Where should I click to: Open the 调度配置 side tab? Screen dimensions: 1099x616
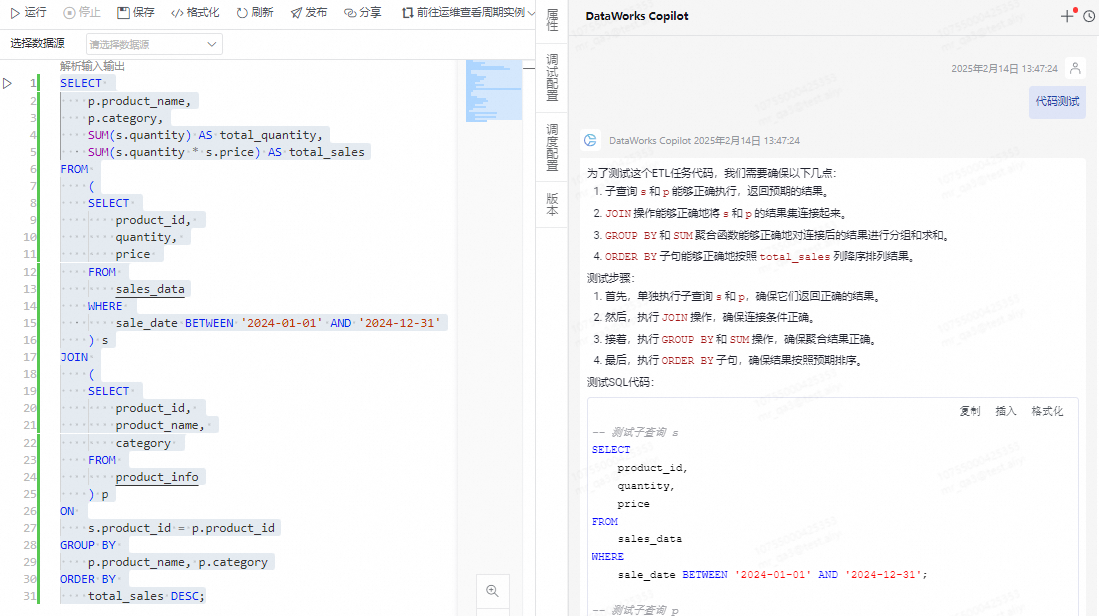[552, 147]
